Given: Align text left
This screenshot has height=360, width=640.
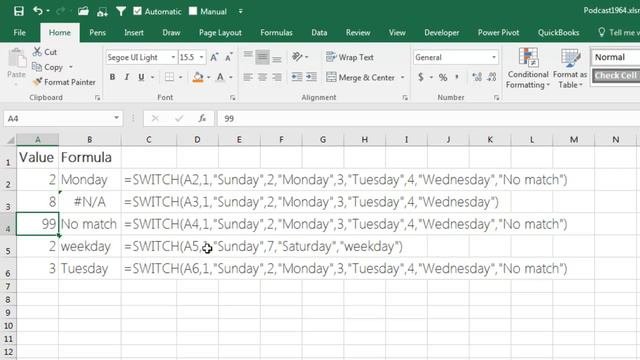Looking at the screenshot, I should tap(248, 77).
